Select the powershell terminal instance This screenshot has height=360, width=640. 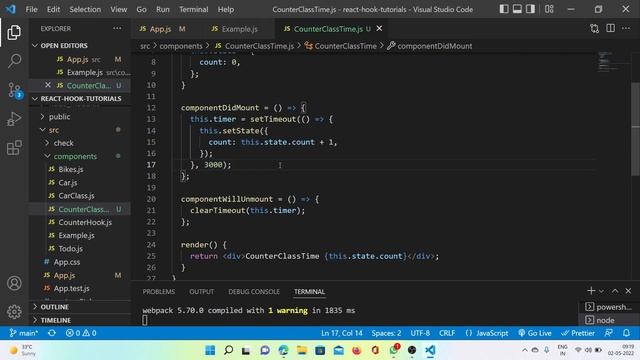coord(609,307)
